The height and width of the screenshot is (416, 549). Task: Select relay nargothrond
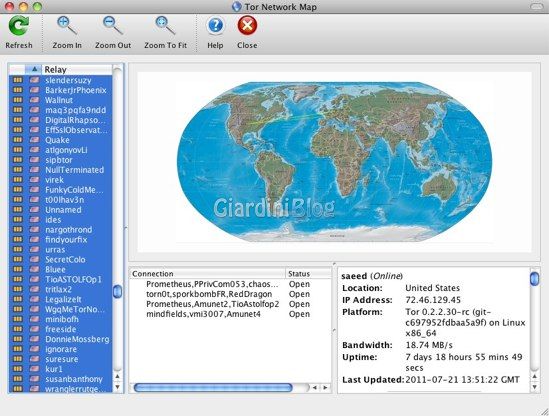click(x=69, y=230)
